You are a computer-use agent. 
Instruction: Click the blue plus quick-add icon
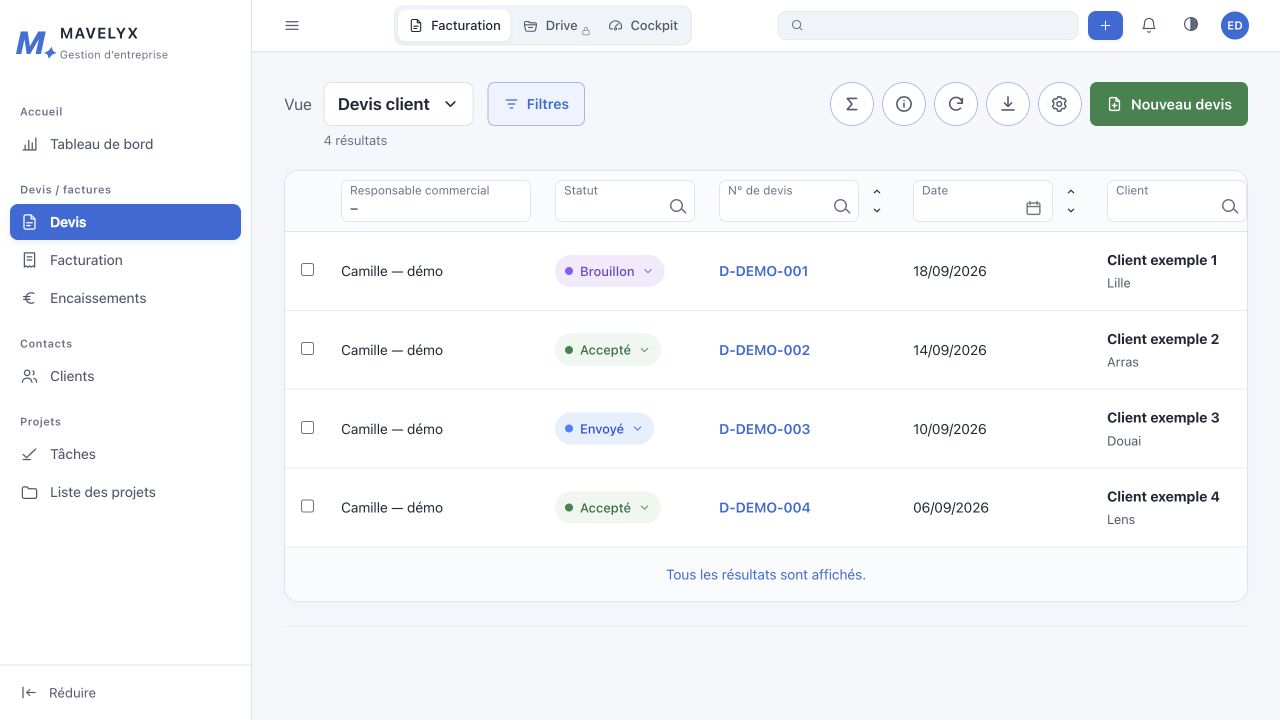[x=1105, y=26]
